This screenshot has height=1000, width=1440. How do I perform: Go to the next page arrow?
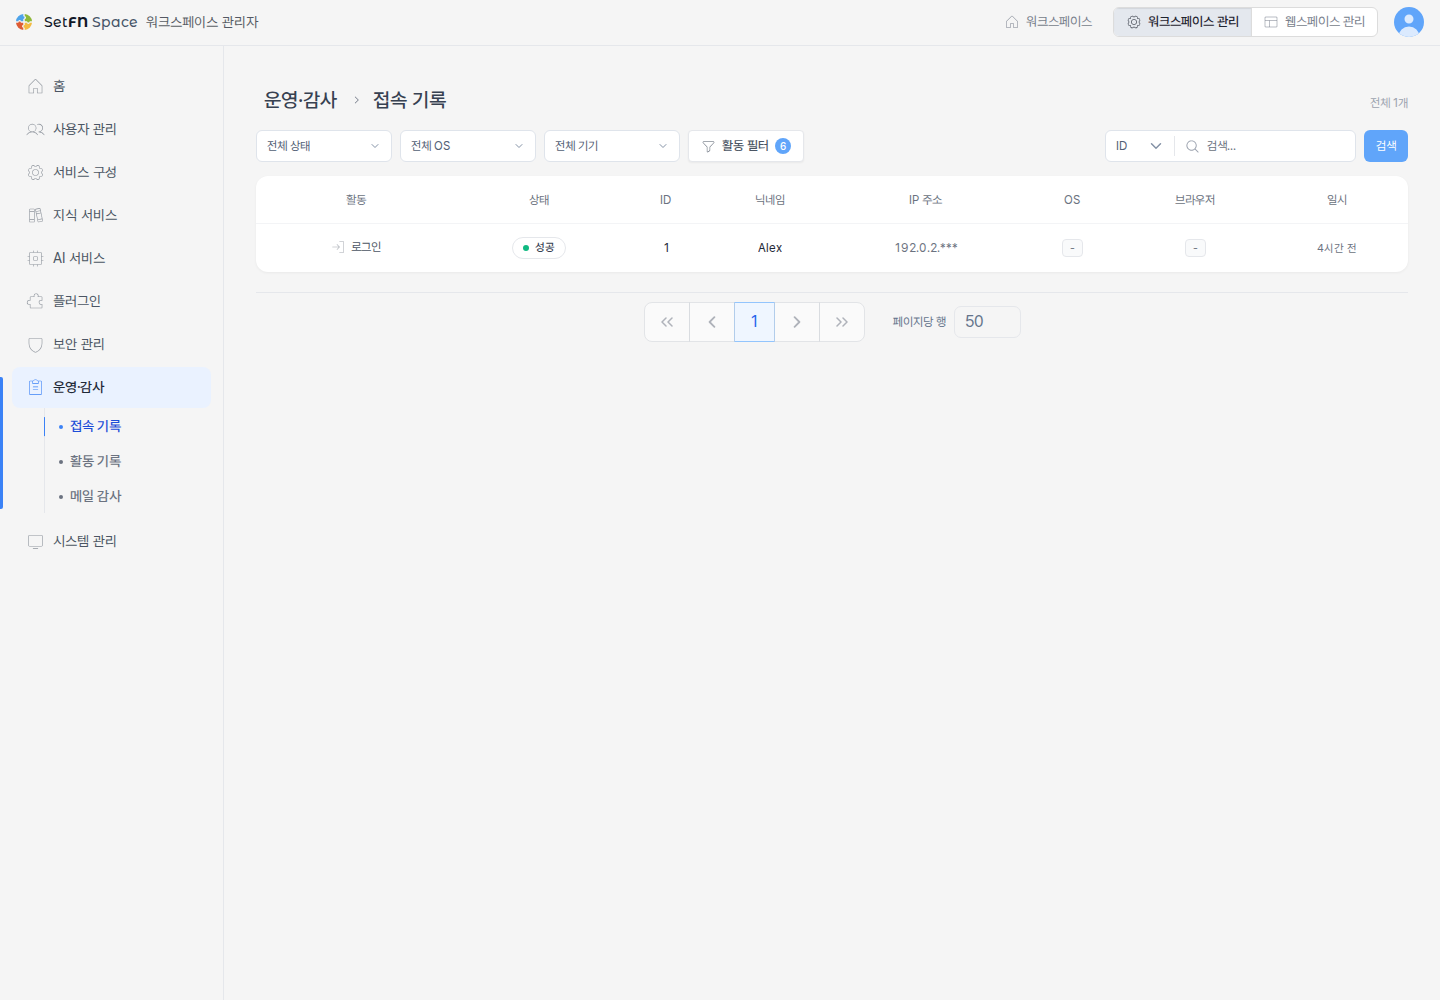point(797,322)
